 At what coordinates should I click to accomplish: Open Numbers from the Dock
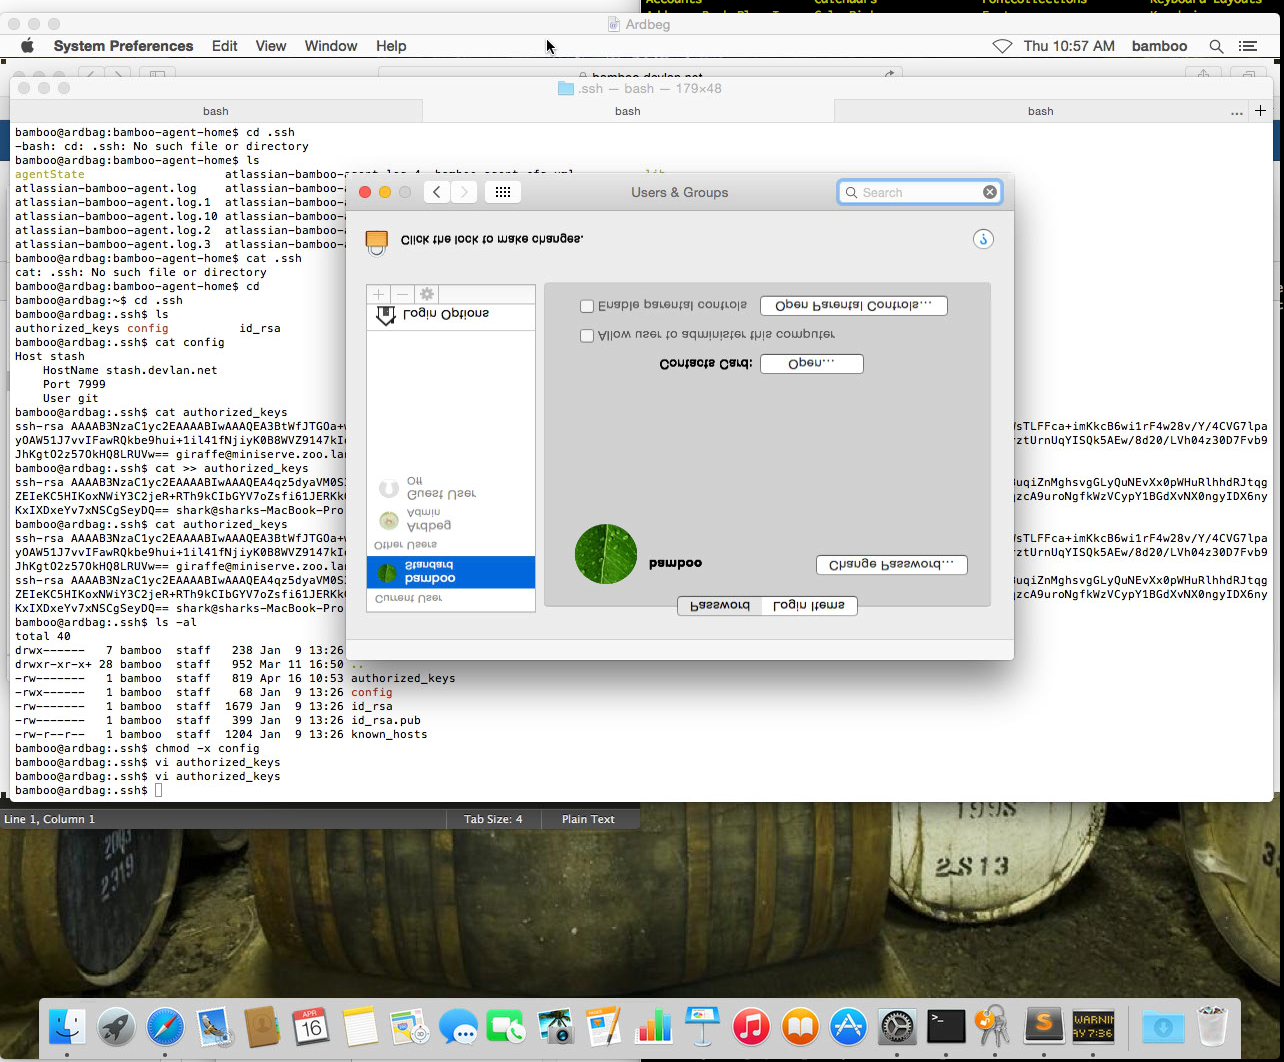click(x=653, y=1026)
